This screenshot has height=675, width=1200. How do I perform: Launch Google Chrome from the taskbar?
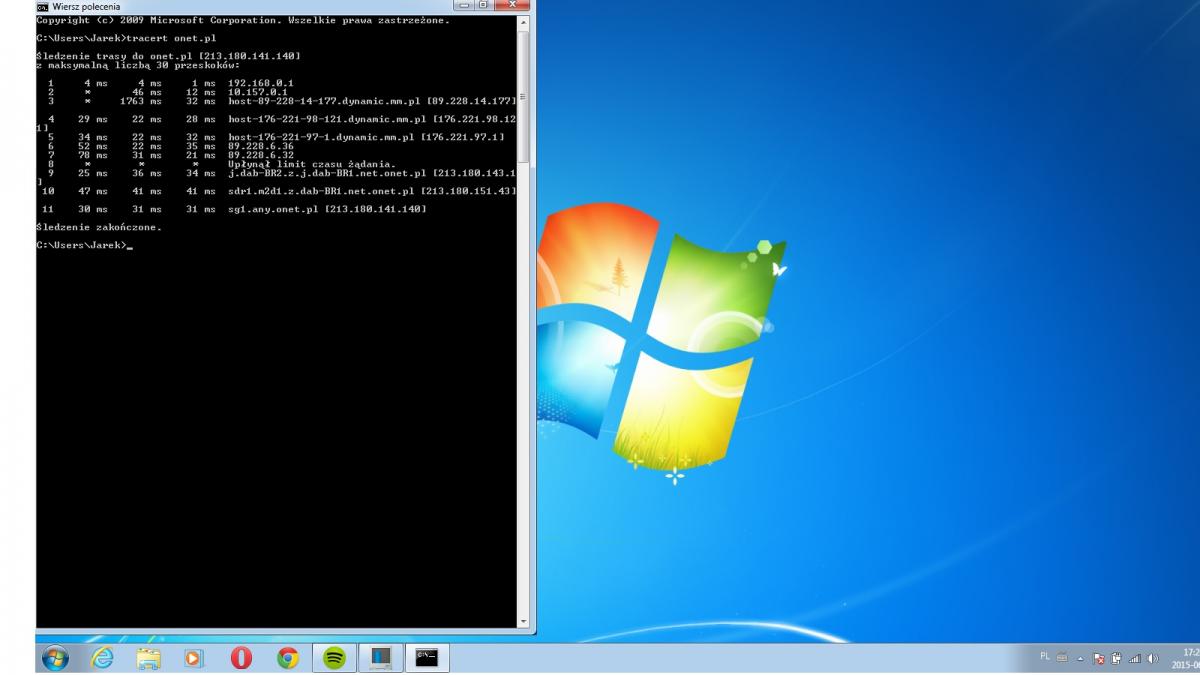coord(288,658)
